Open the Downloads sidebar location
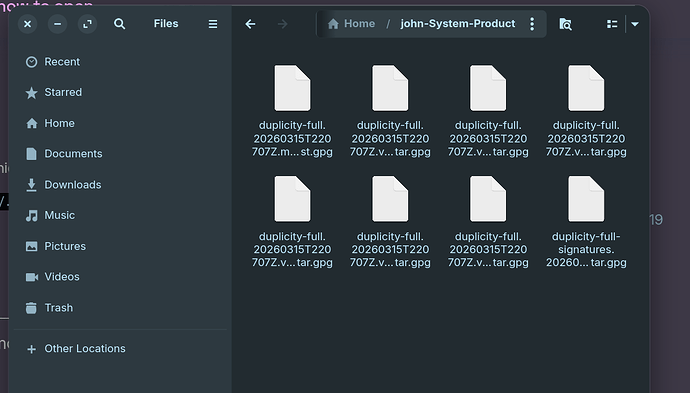 [120, 185]
